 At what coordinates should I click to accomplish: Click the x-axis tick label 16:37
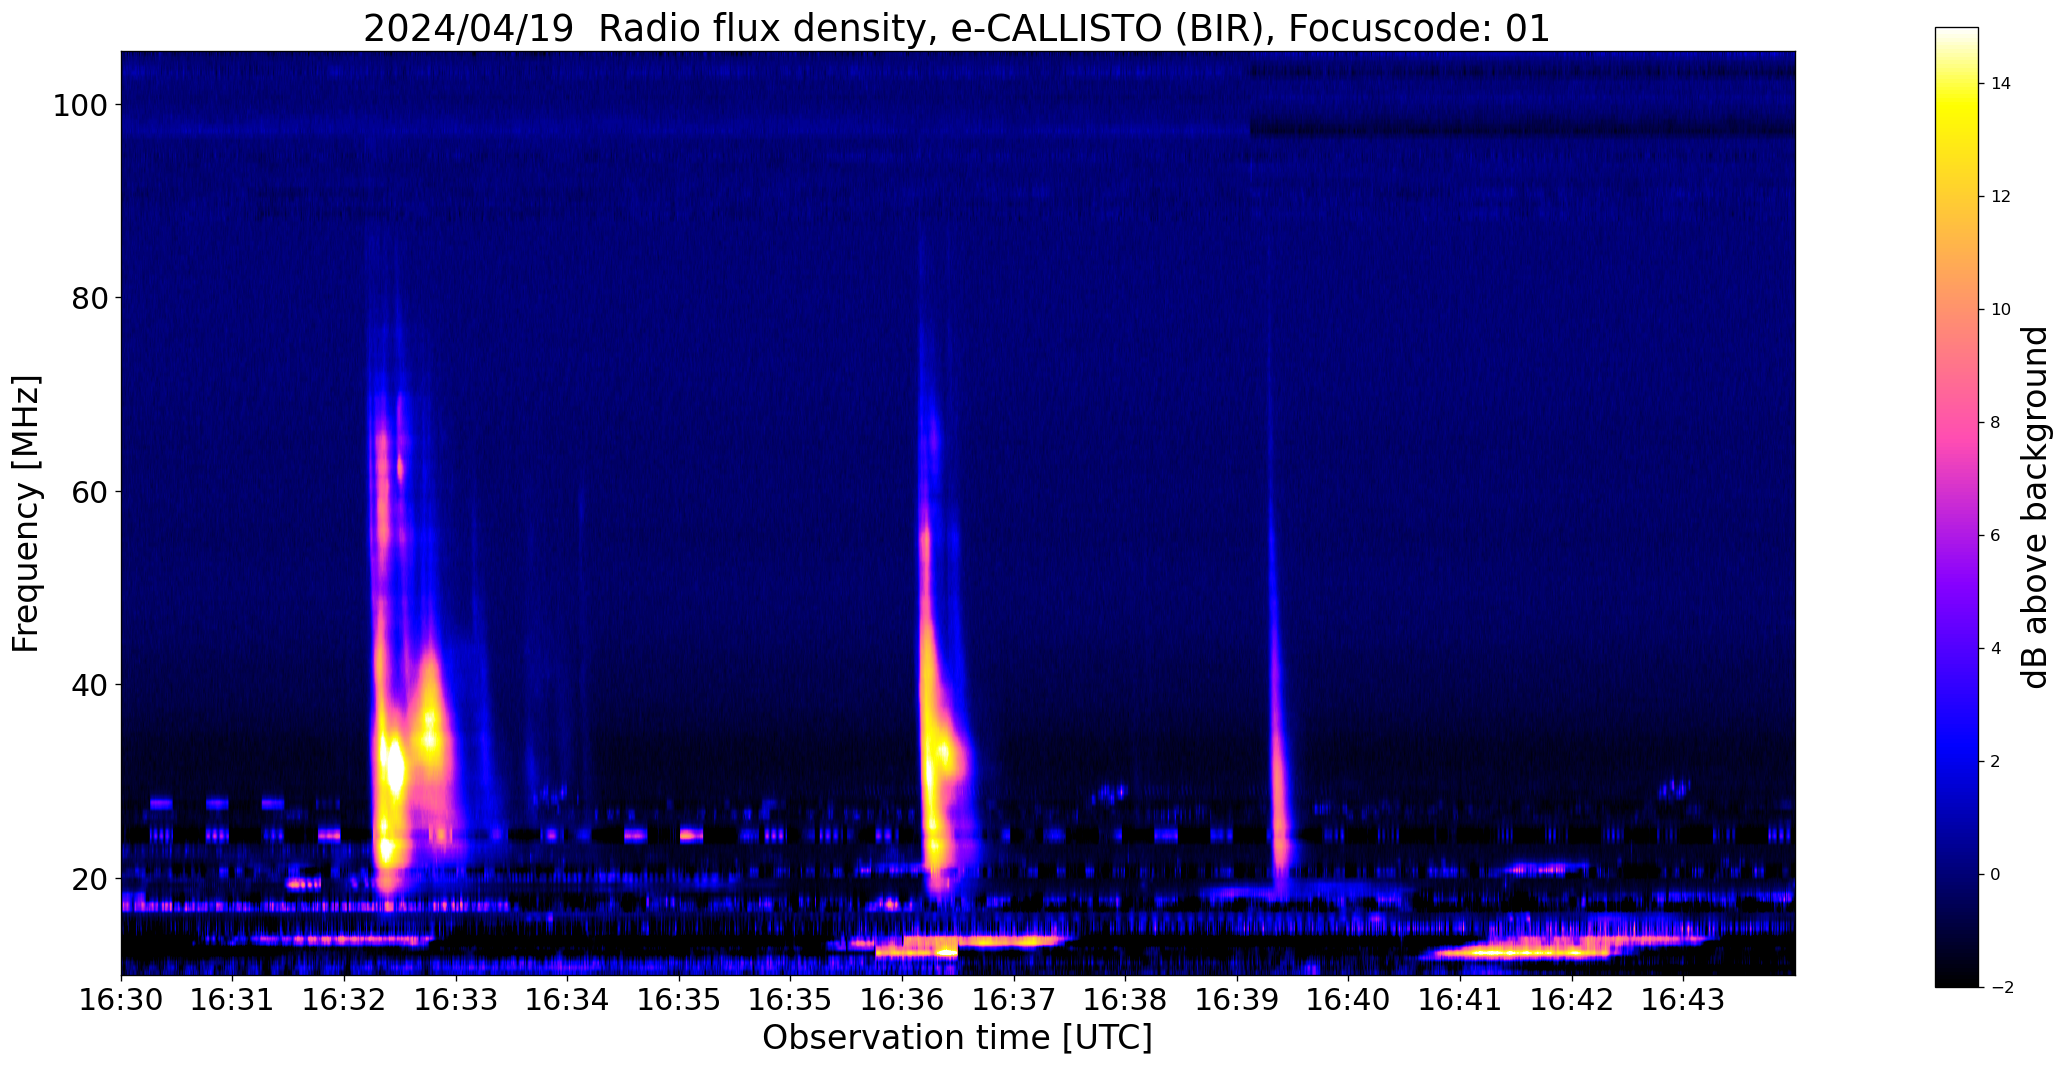(1014, 999)
